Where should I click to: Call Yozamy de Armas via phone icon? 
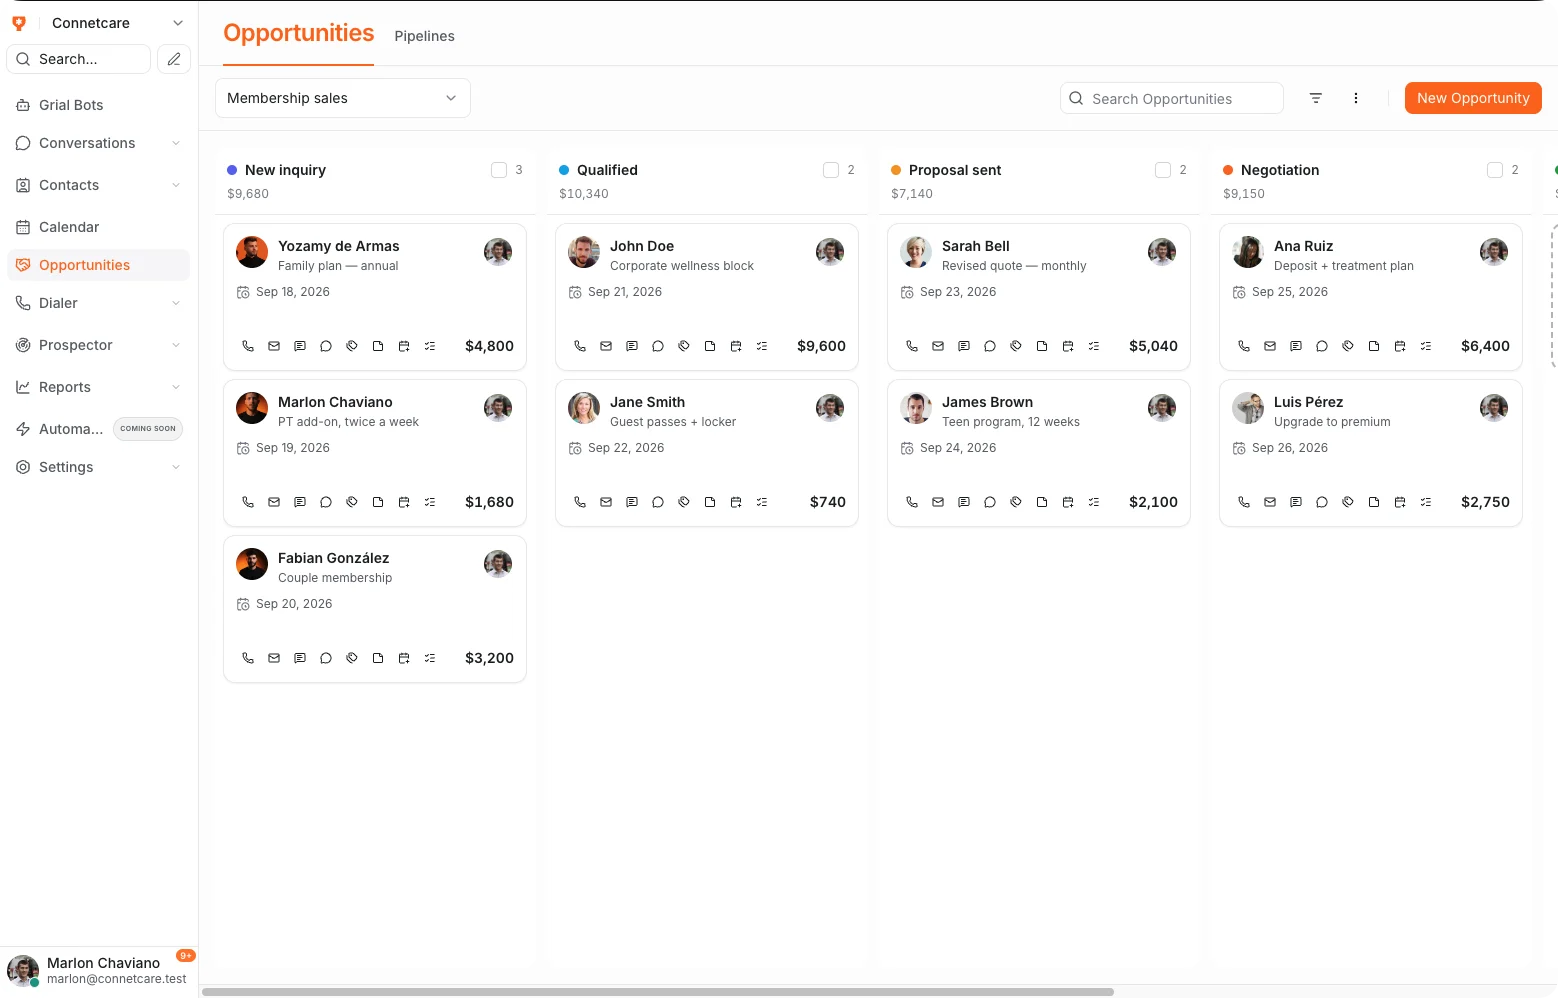248,346
